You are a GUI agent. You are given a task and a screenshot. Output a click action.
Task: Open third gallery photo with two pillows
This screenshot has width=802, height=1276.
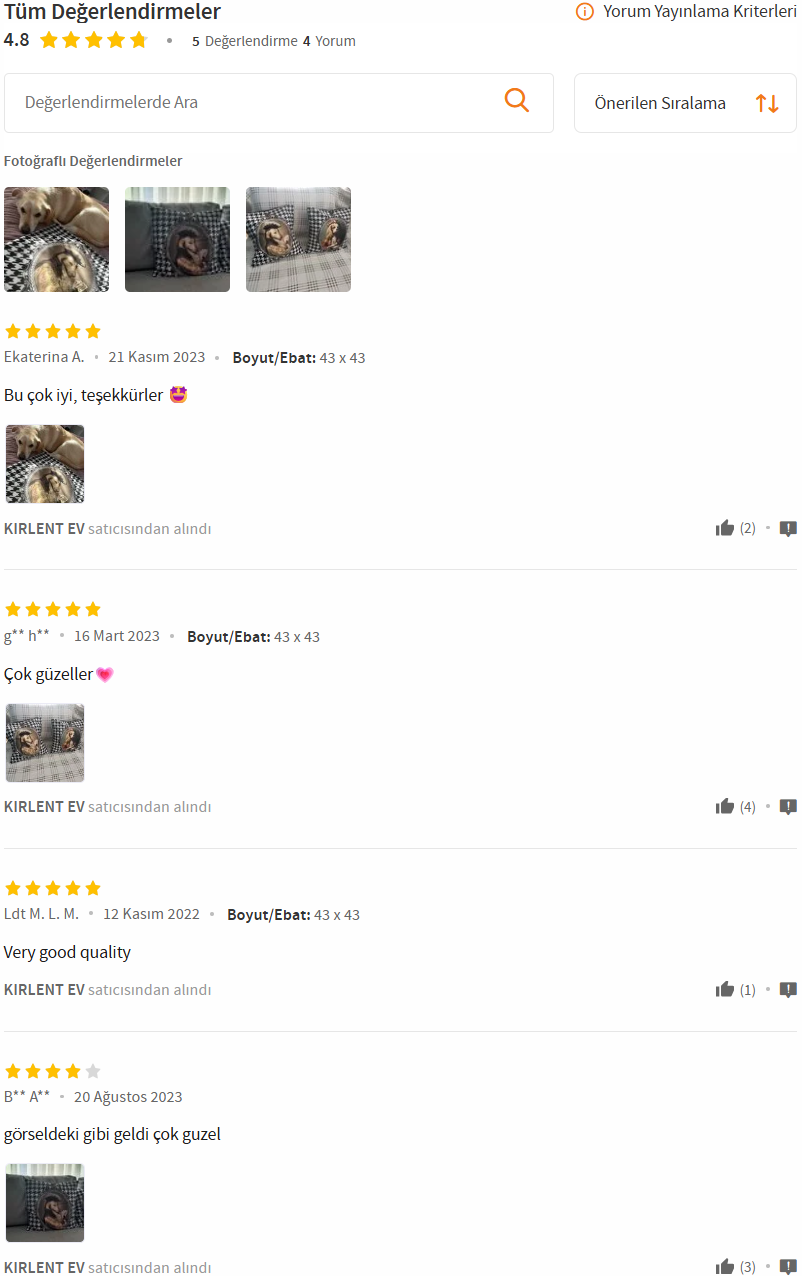[298, 239]
